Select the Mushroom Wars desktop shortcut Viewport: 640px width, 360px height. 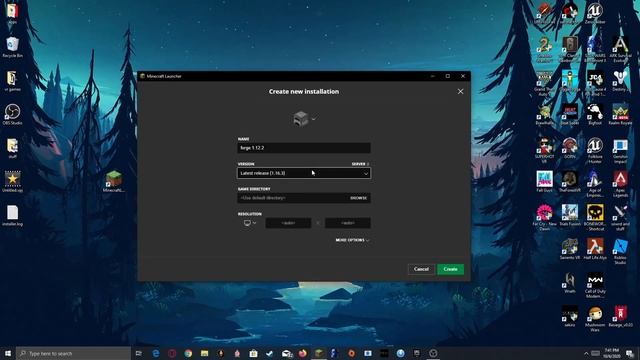tap(595, 318)
